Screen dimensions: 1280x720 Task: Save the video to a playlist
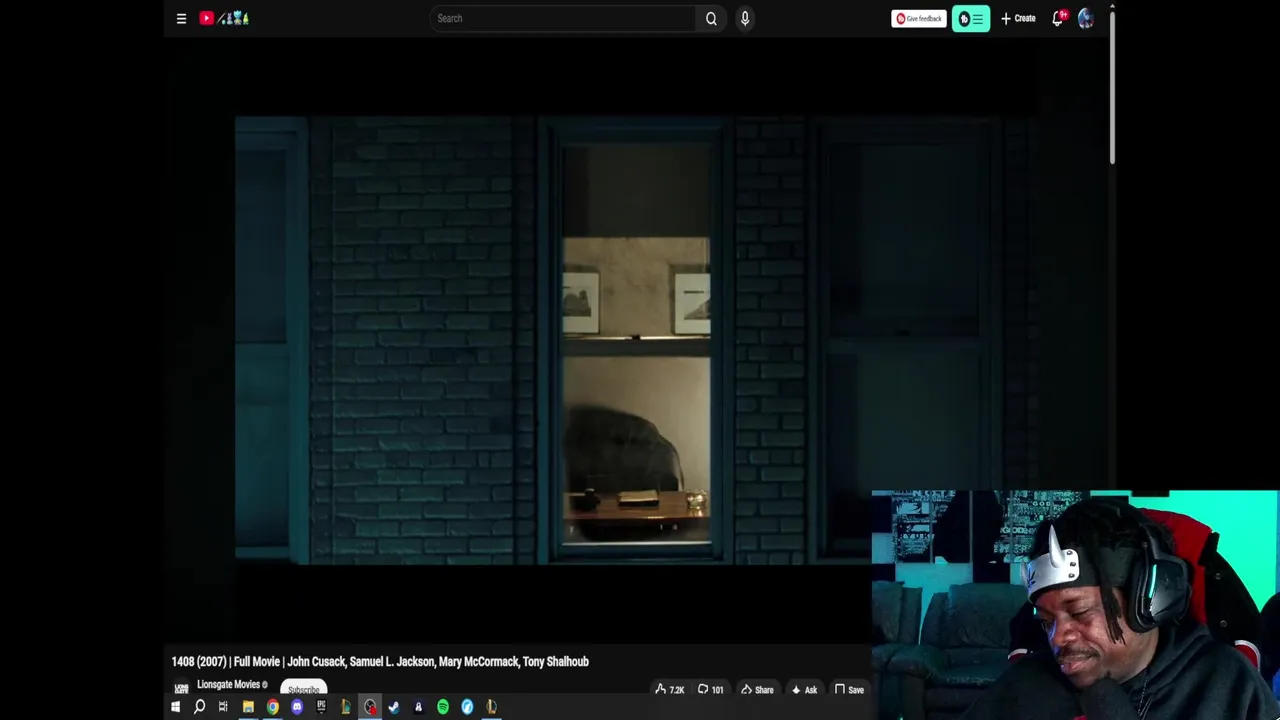click(849, 689)
